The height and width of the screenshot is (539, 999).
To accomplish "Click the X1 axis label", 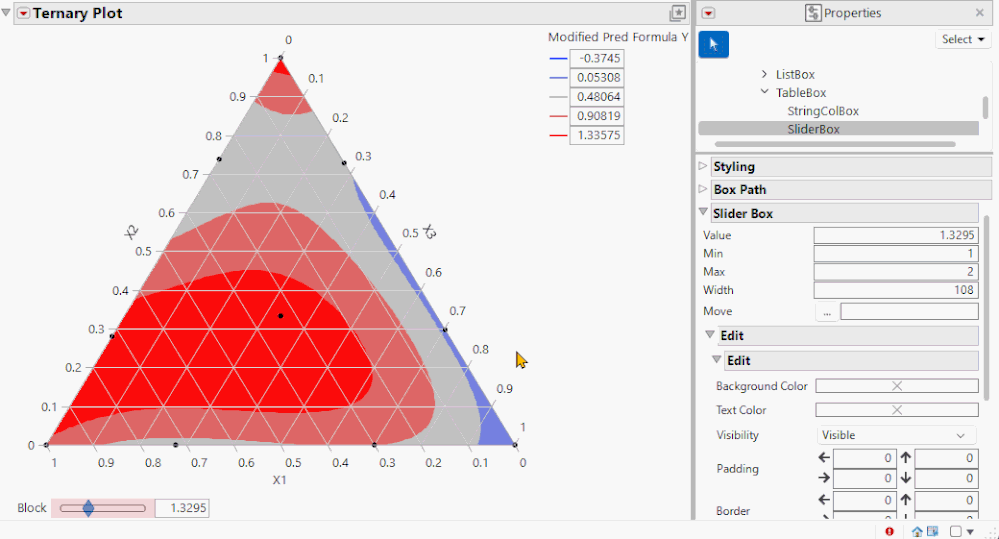I will coord(280,480).
